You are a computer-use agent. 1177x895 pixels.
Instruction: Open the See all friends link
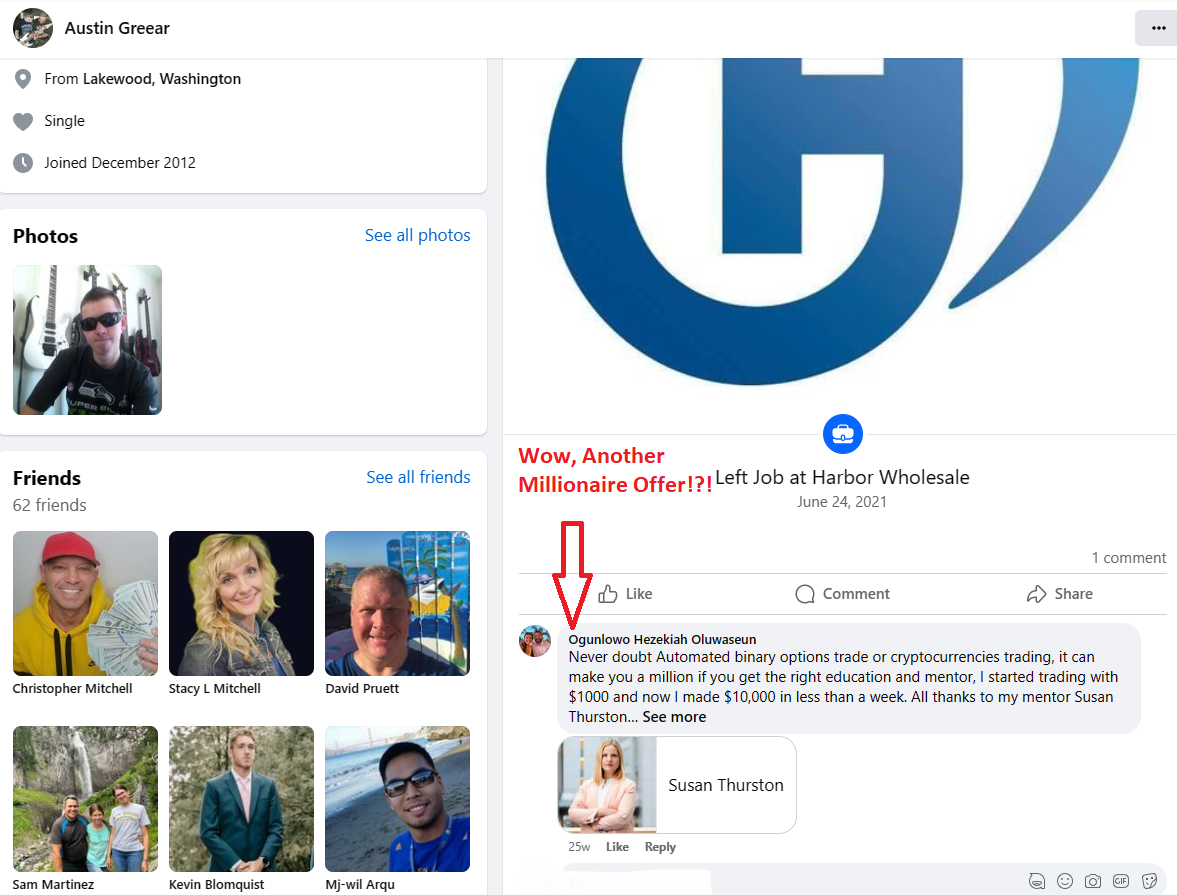[x=418, y=477]
